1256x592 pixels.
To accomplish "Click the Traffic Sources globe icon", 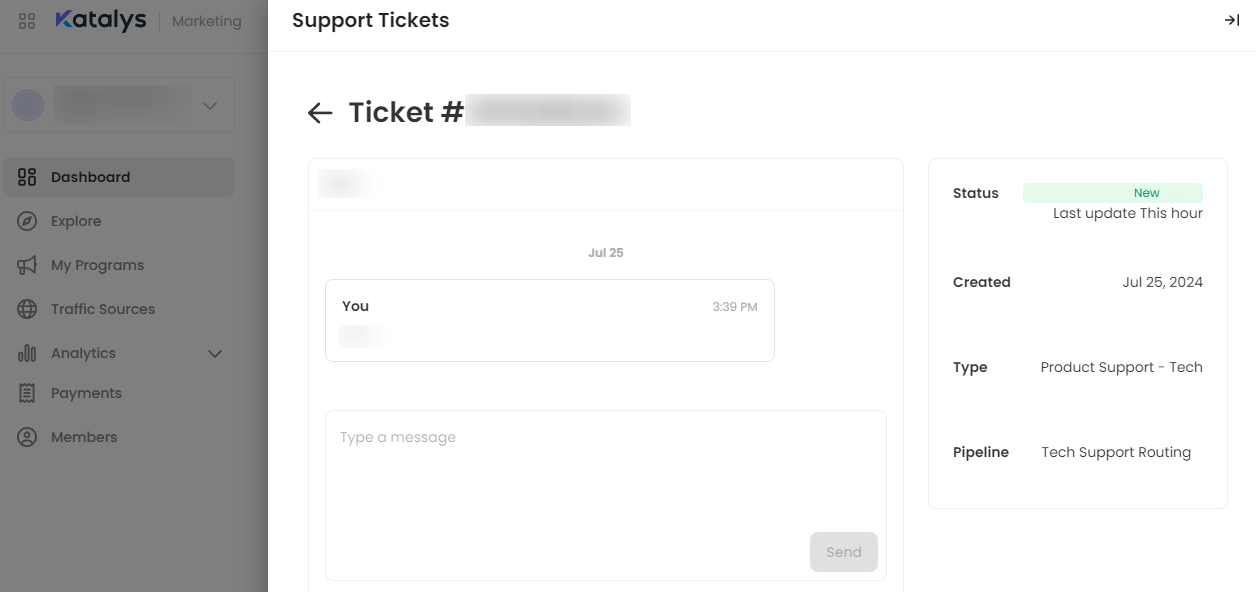I will (x=27, y=309).
